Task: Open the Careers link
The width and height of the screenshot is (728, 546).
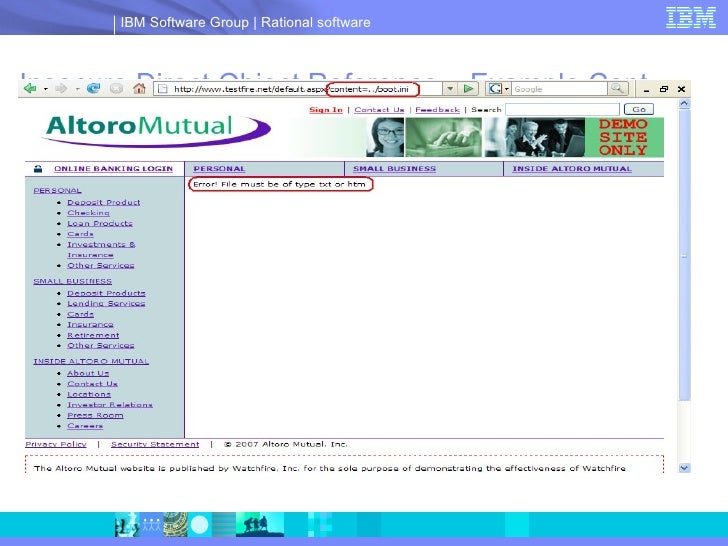Action: pyautogui.click(x=85, y=426)
